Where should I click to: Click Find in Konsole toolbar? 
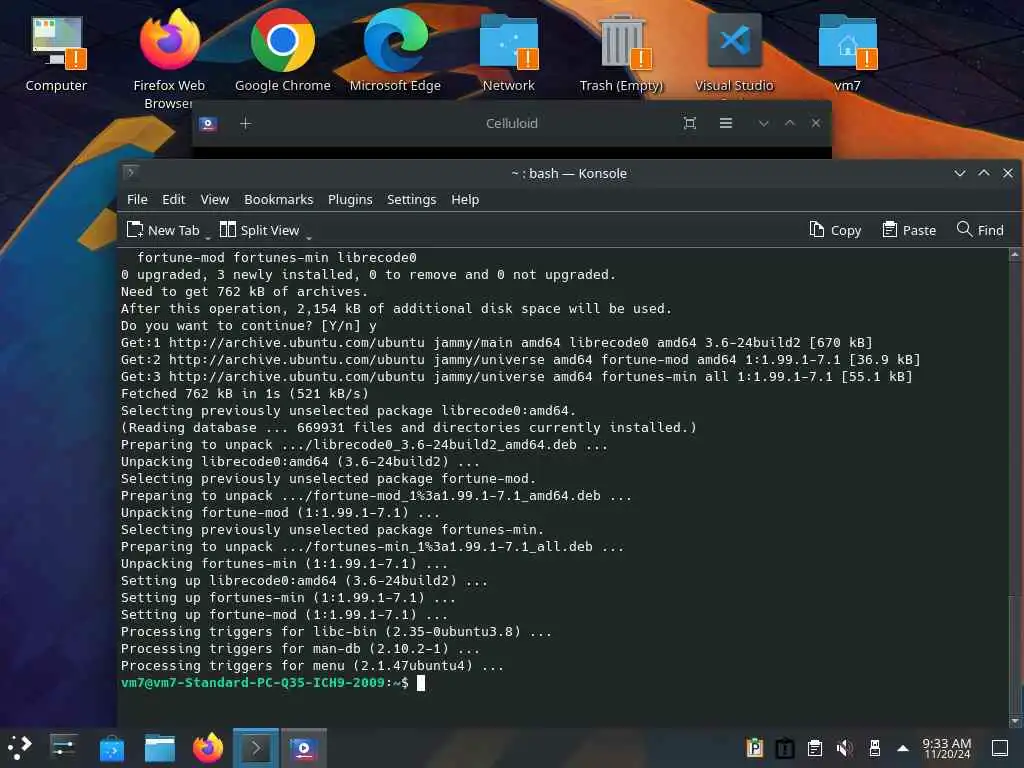980,230
